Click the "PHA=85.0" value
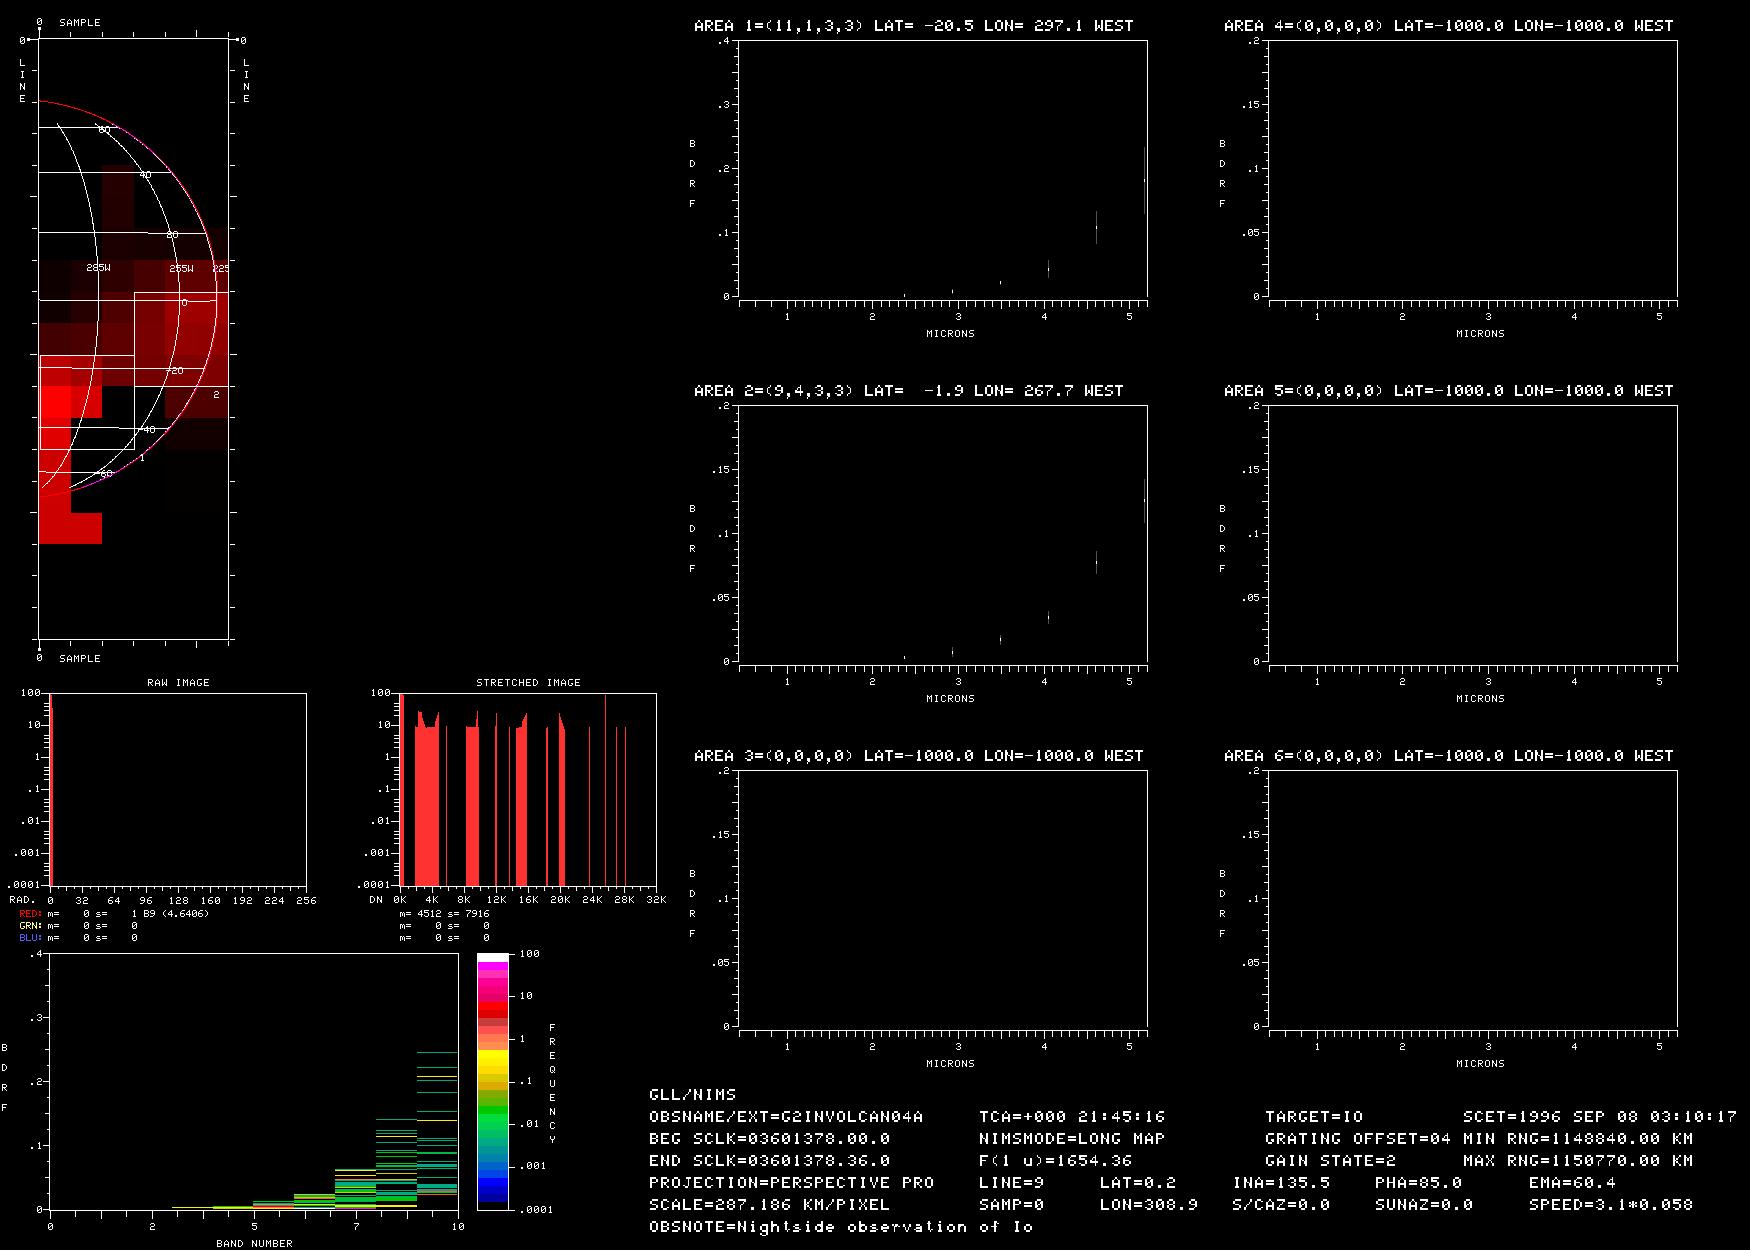Viewport: 1750px width, 1250px height. coord(1418,1183)
